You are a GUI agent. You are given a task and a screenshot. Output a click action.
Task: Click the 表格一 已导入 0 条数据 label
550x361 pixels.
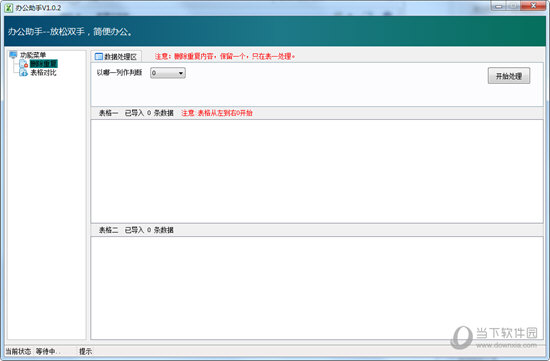click(136, 113)
